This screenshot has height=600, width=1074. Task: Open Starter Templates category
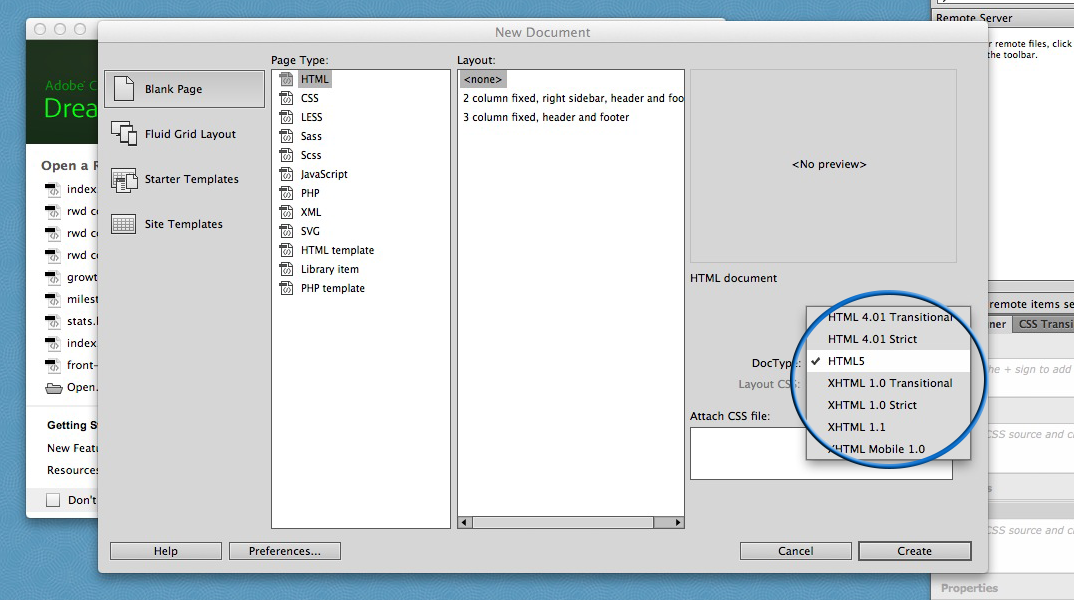click(x=175, y=179)
